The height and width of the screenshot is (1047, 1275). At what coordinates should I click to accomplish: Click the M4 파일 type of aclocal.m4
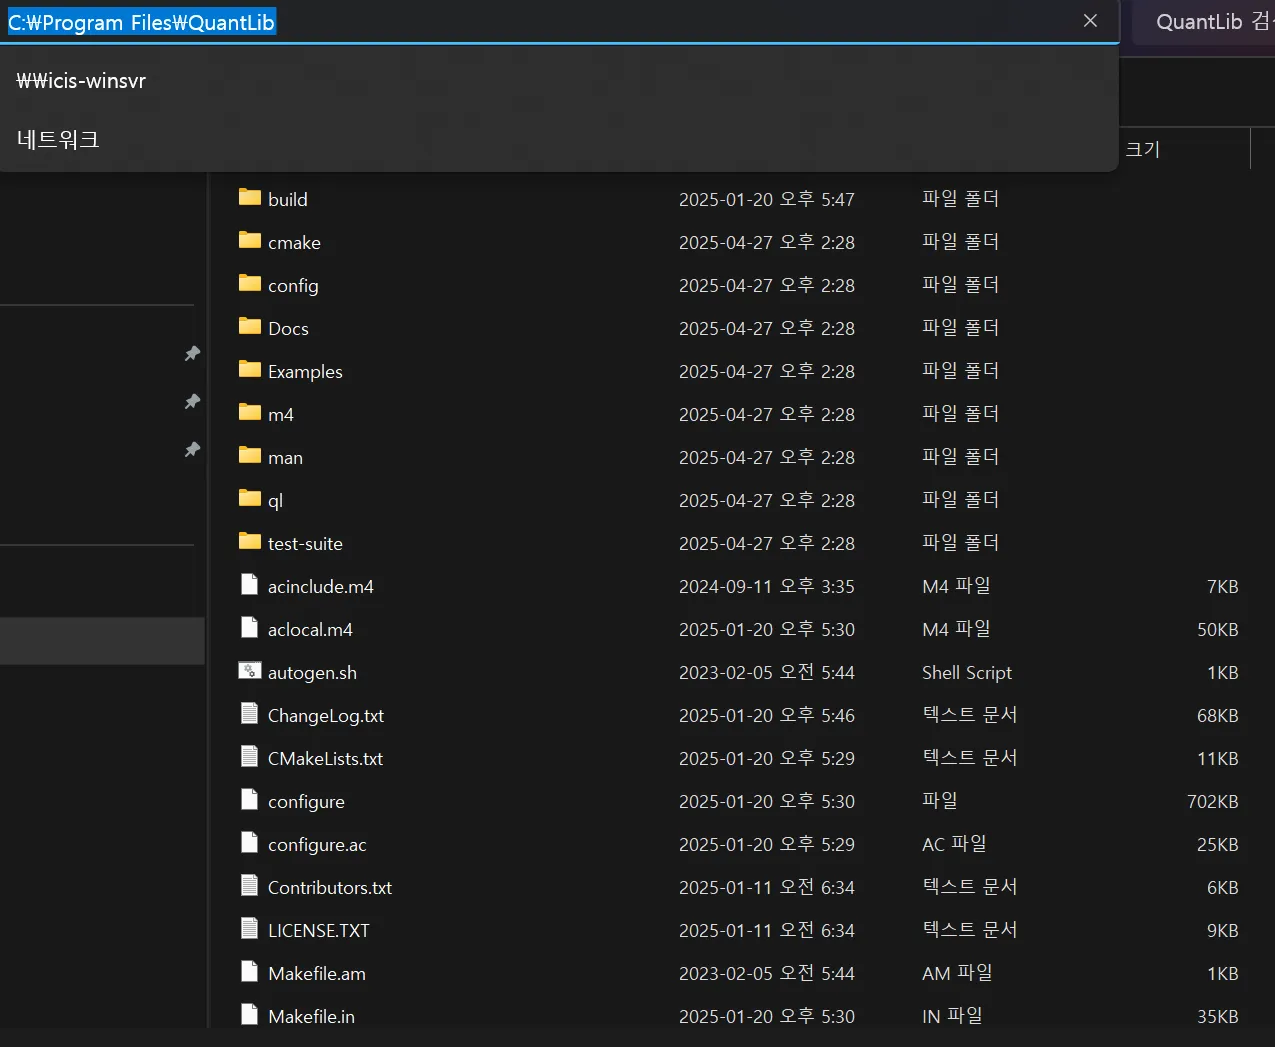point(956,629)
